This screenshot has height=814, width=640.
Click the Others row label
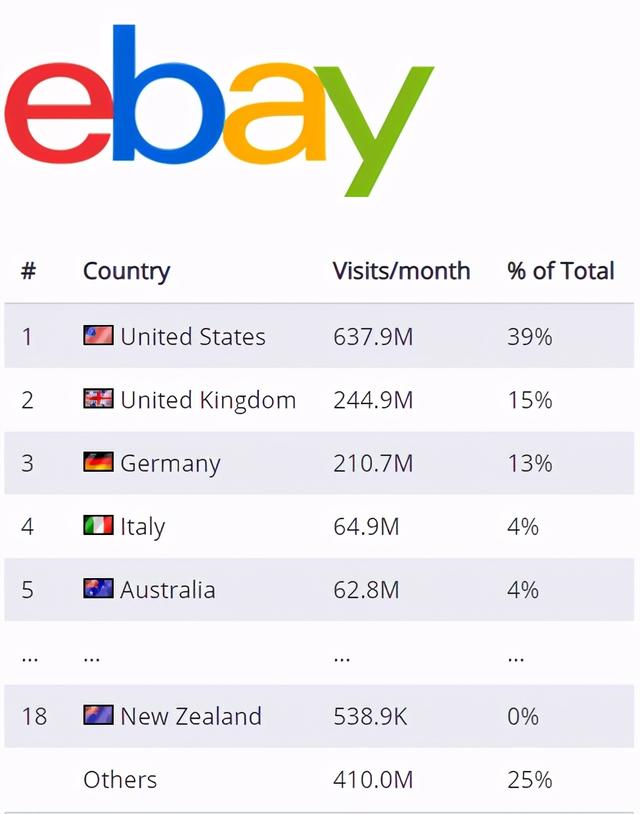click(120, 780)
